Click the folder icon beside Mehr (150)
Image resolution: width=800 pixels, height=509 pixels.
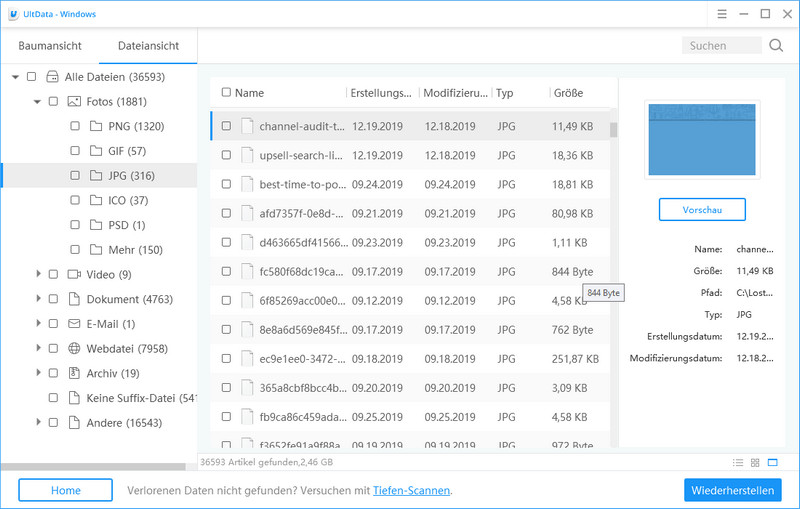point(96,249)
